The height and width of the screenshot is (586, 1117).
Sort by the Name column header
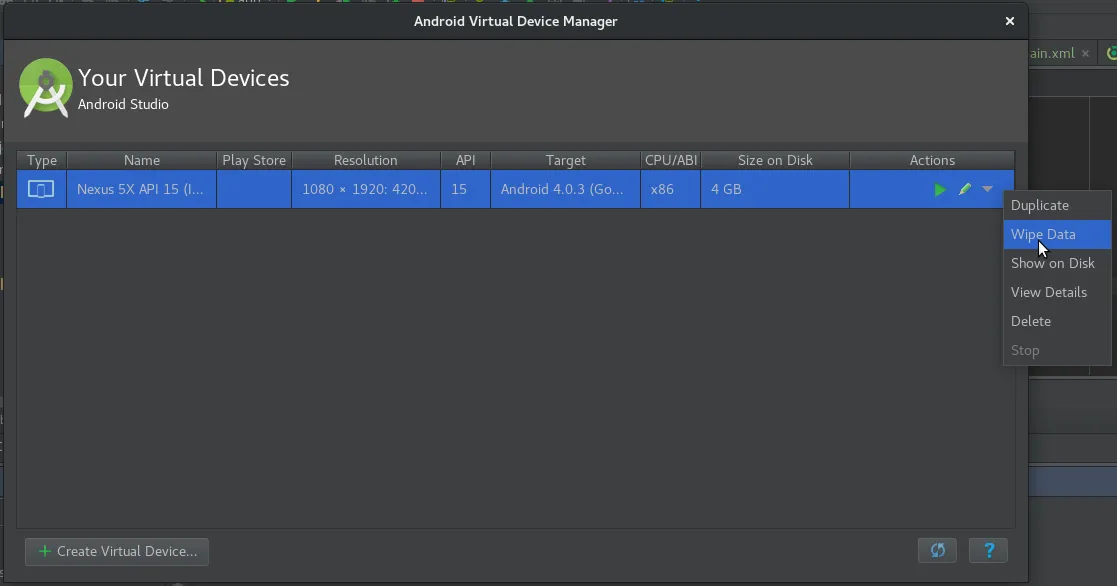pyautogui.click(x=142, y=160)
